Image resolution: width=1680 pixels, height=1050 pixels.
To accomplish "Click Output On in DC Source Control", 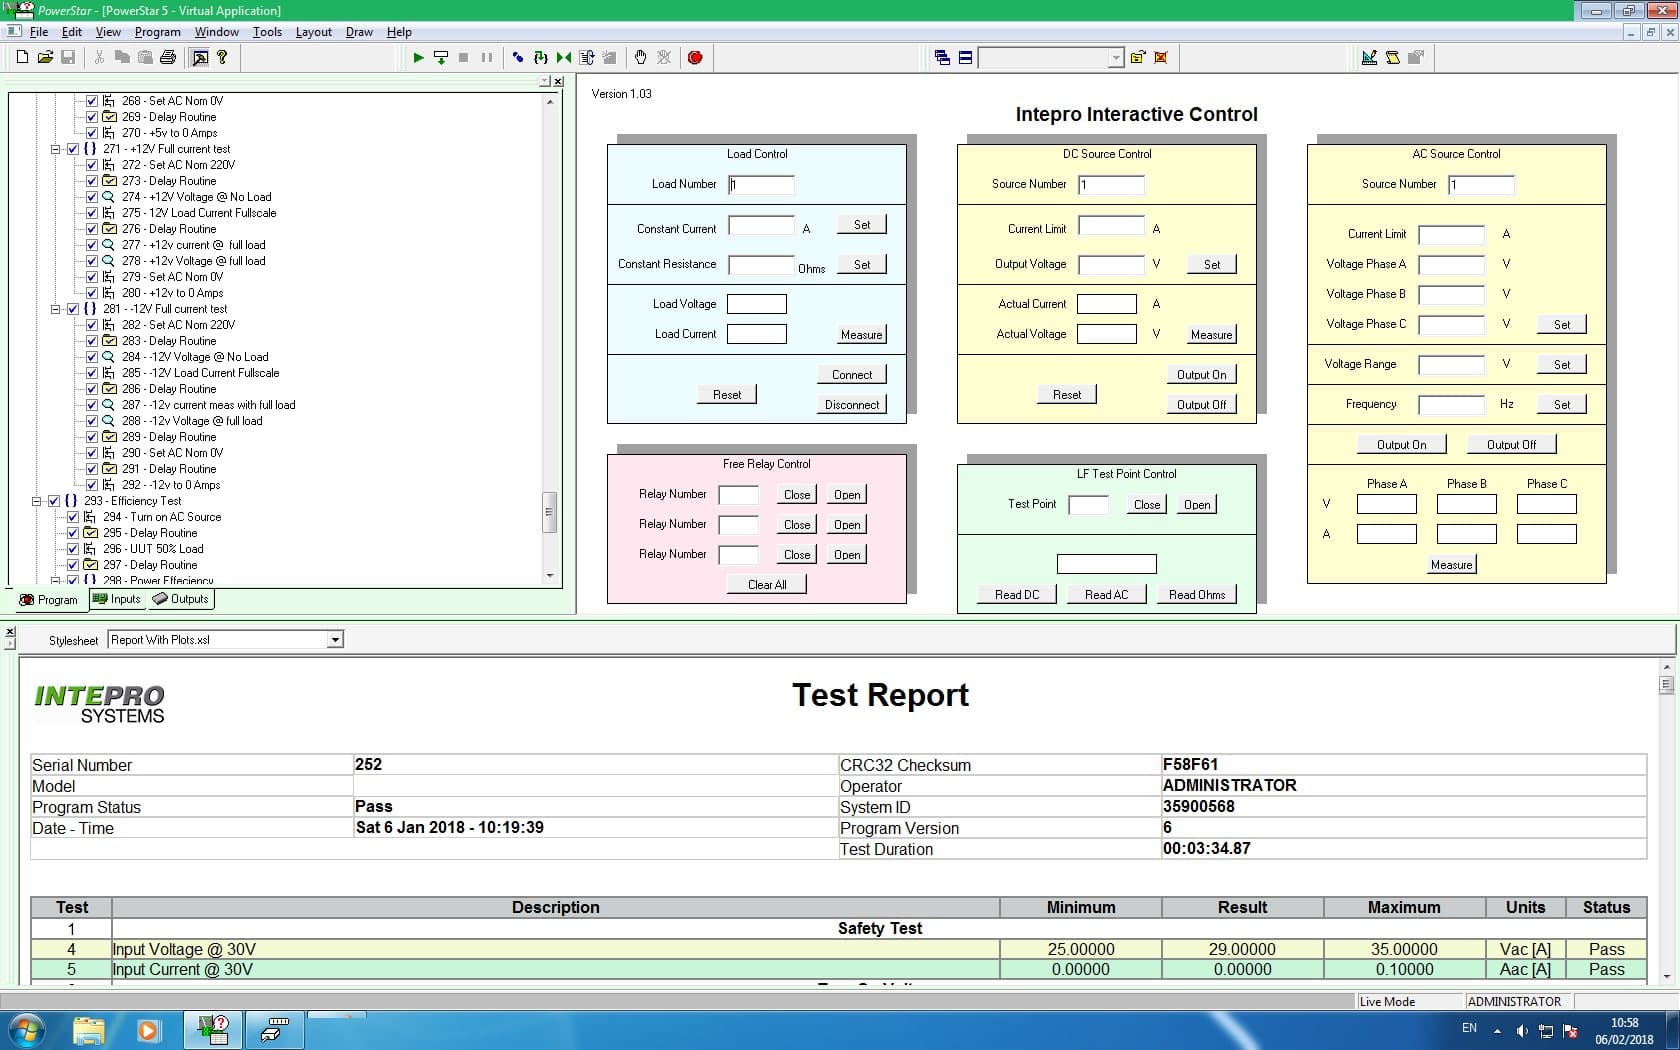I will point(1201,375).
